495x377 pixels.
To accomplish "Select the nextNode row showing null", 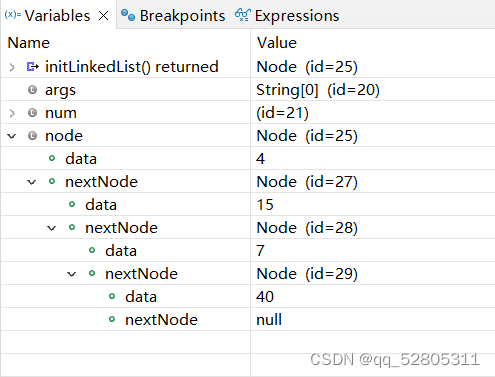I will click(248, 319).
